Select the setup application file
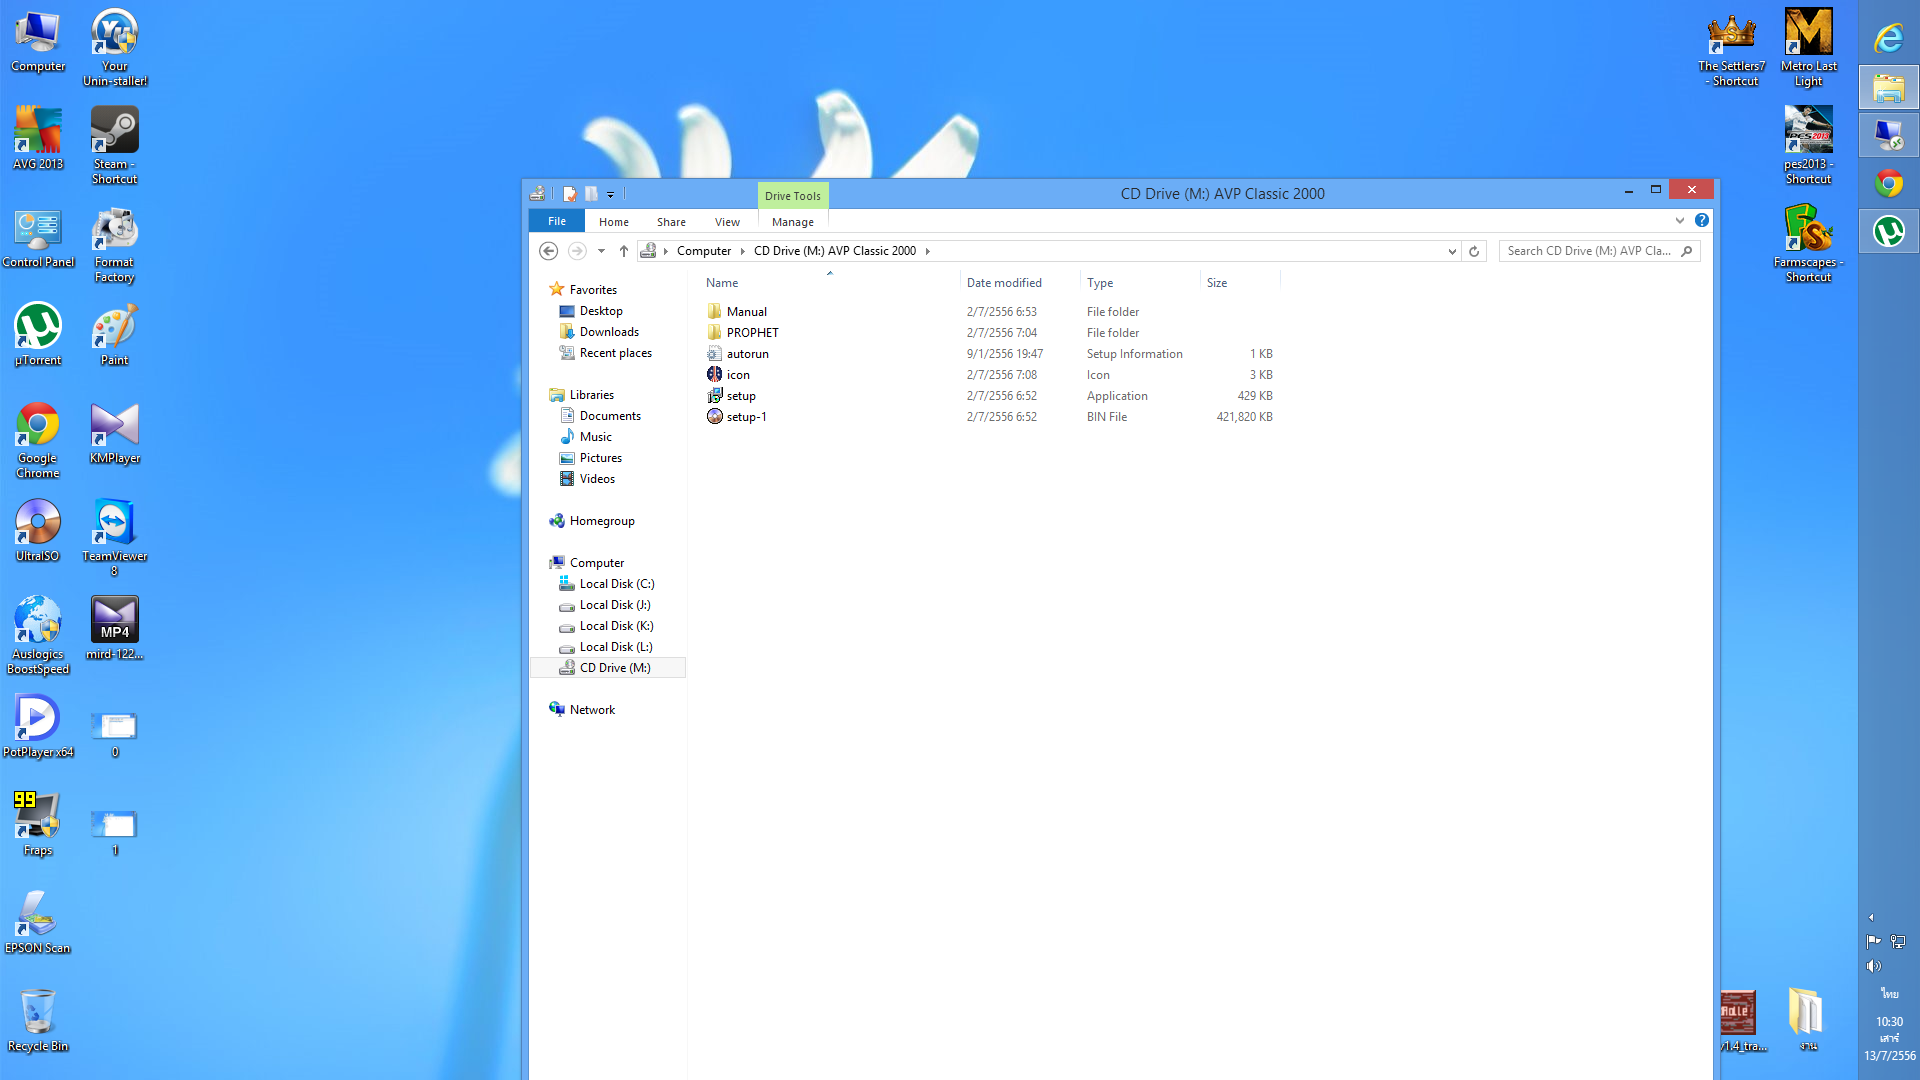Viewport: 1920px width, 1080px height. pos(741,396)
